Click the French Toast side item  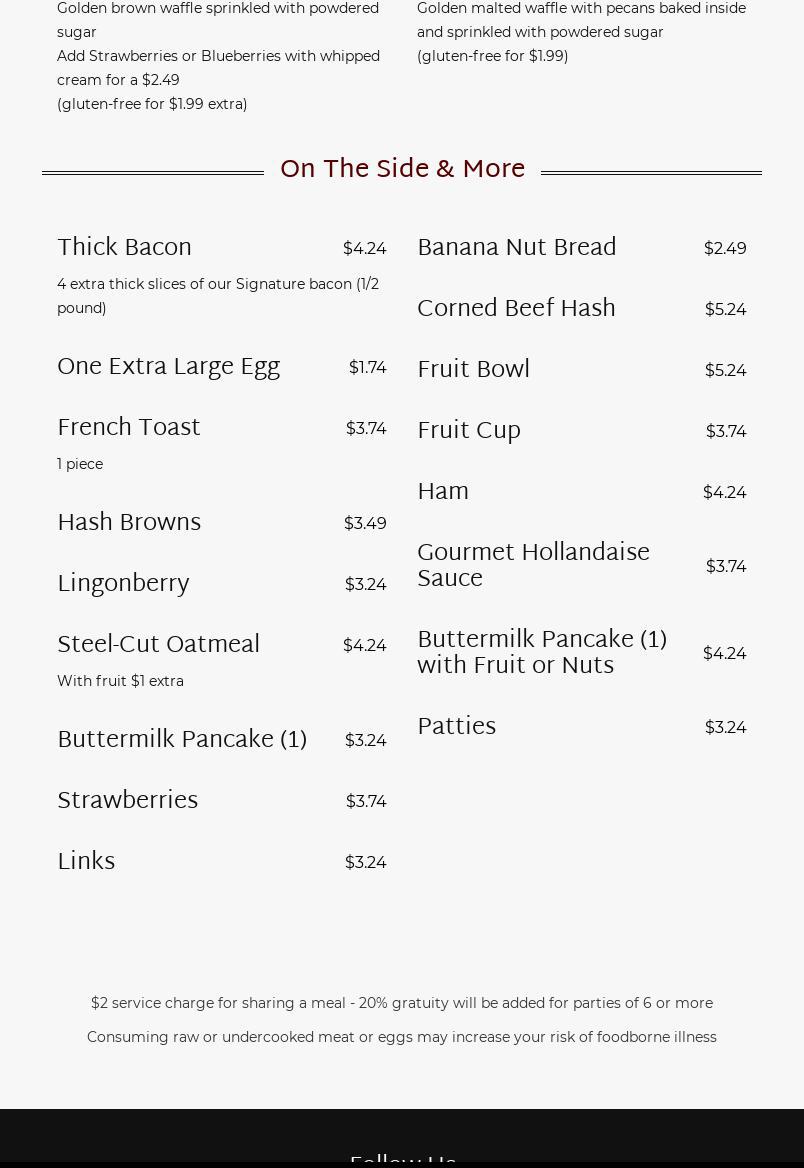click(128, 427)
